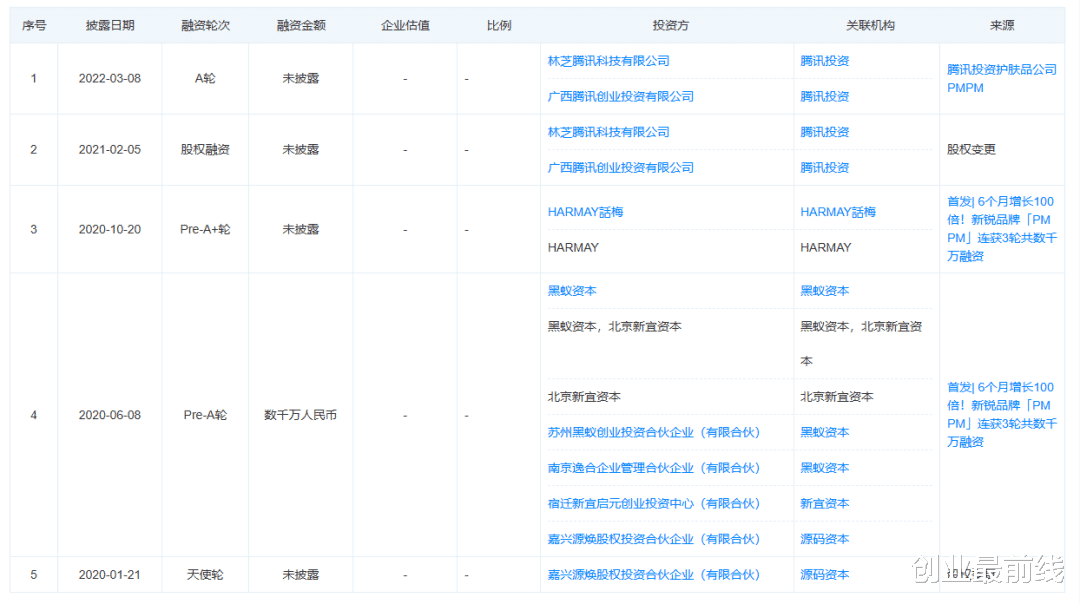Click the date cell 2020-10-20
The image size is (1080, 604).
pyautogui.click(x=110, y=229)
